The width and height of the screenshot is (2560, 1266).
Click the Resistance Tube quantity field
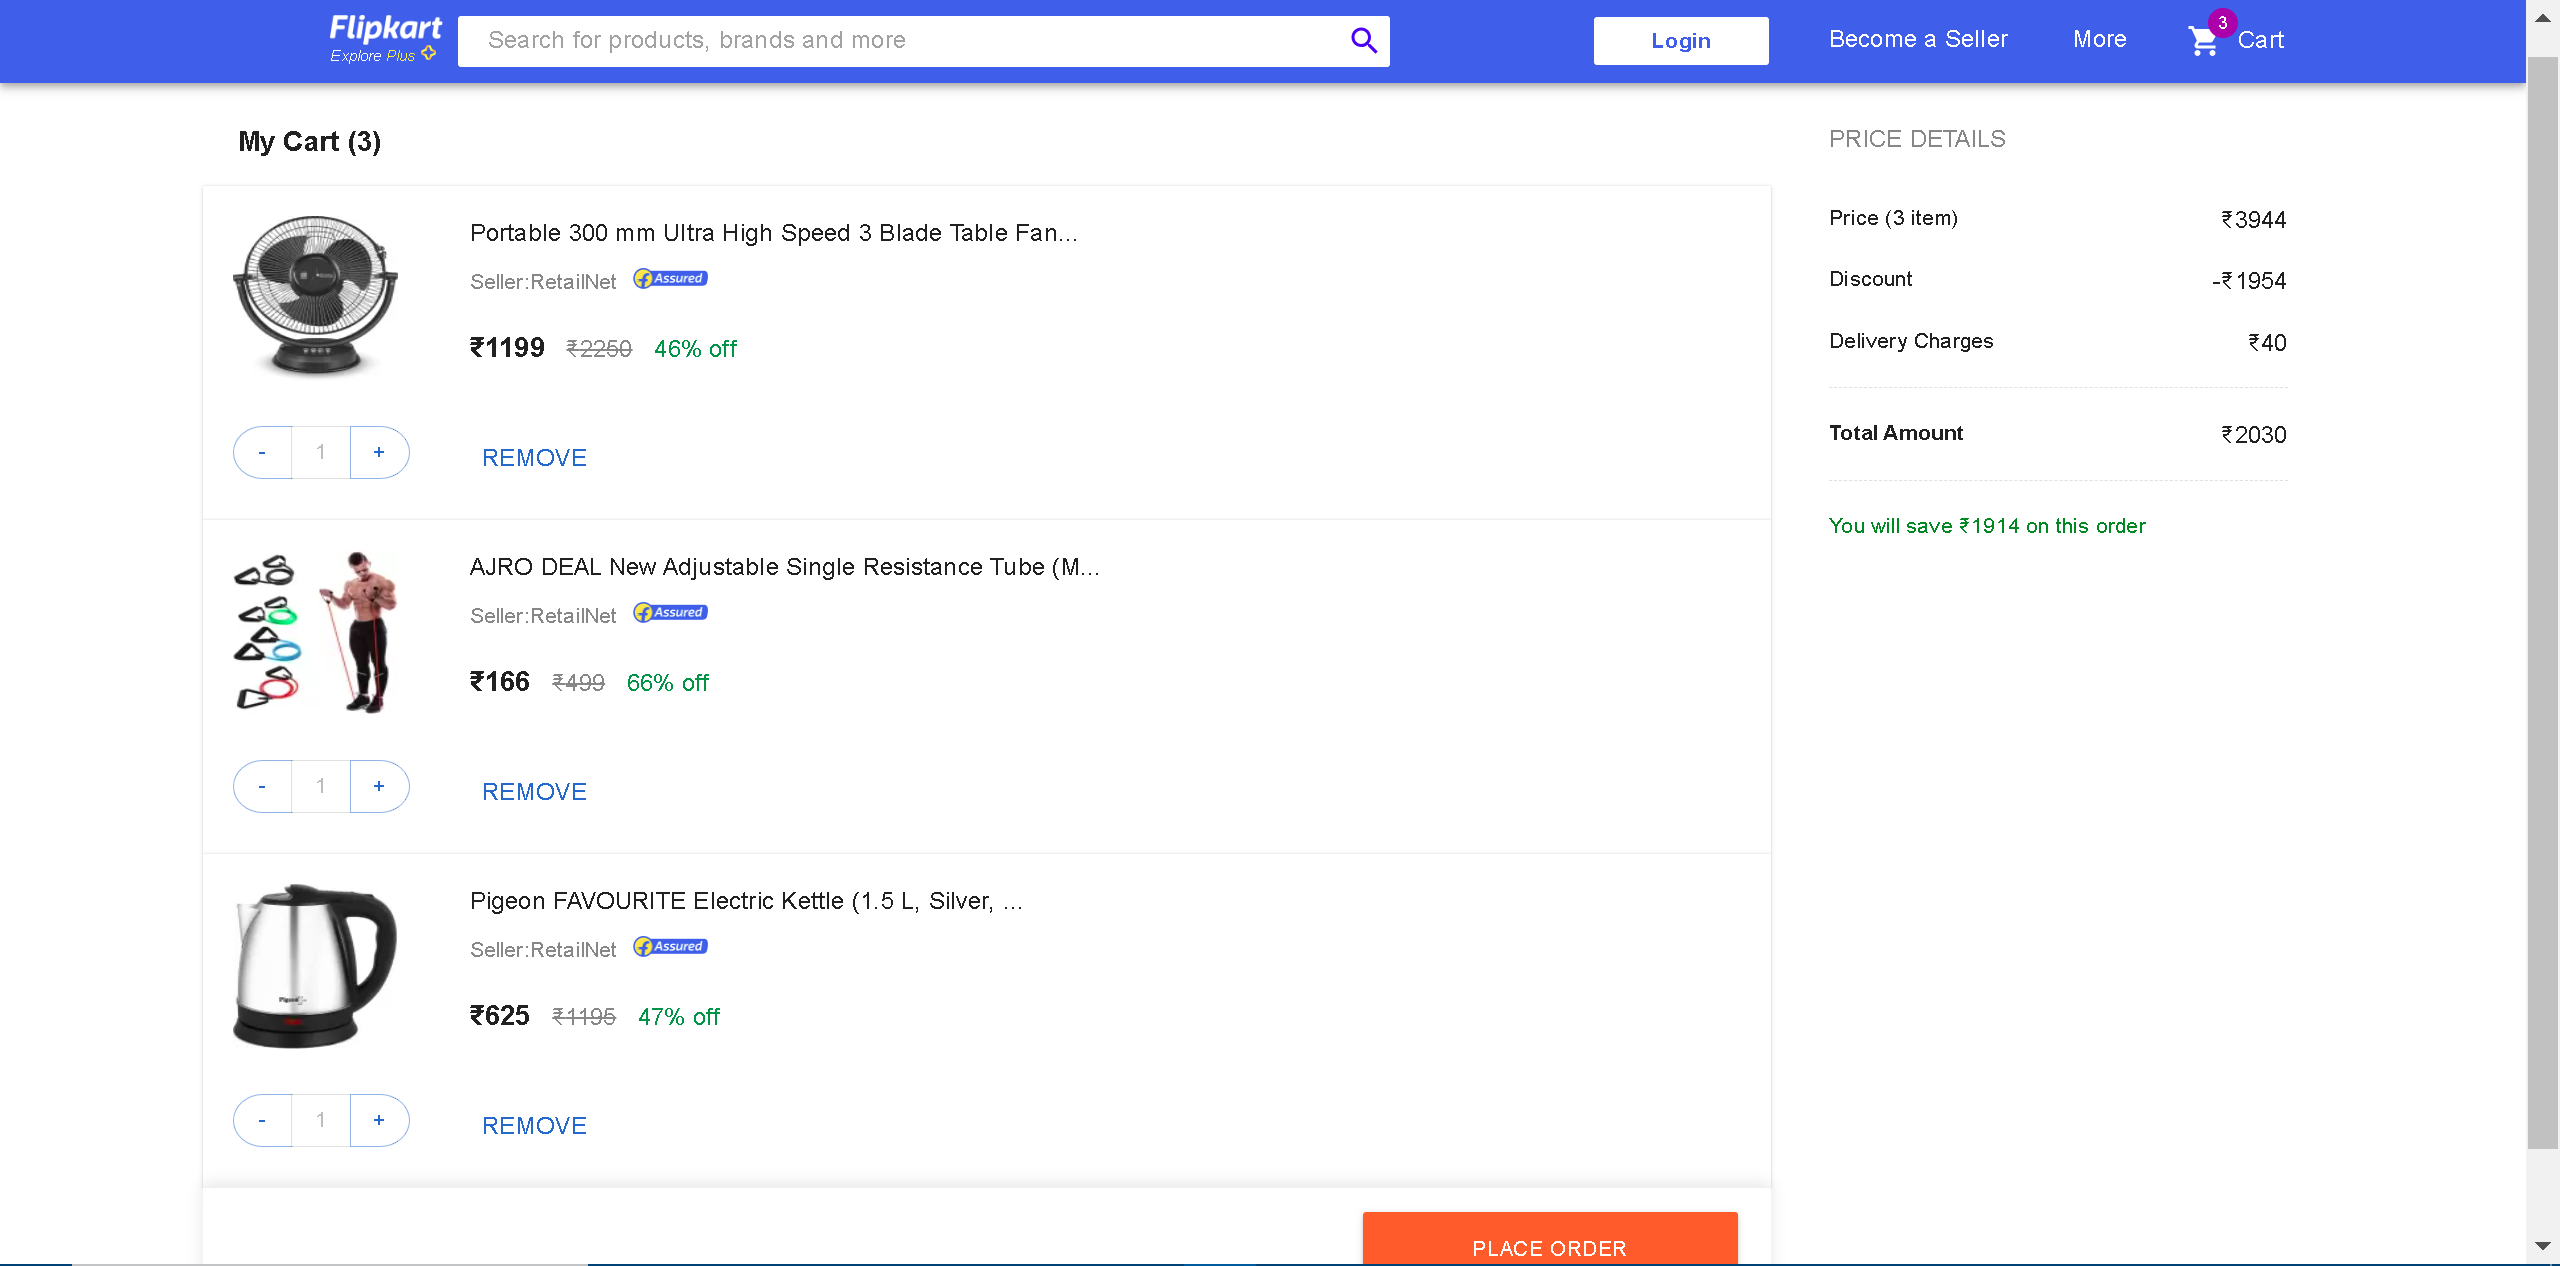pyautogui.click(x=321, y=787)
